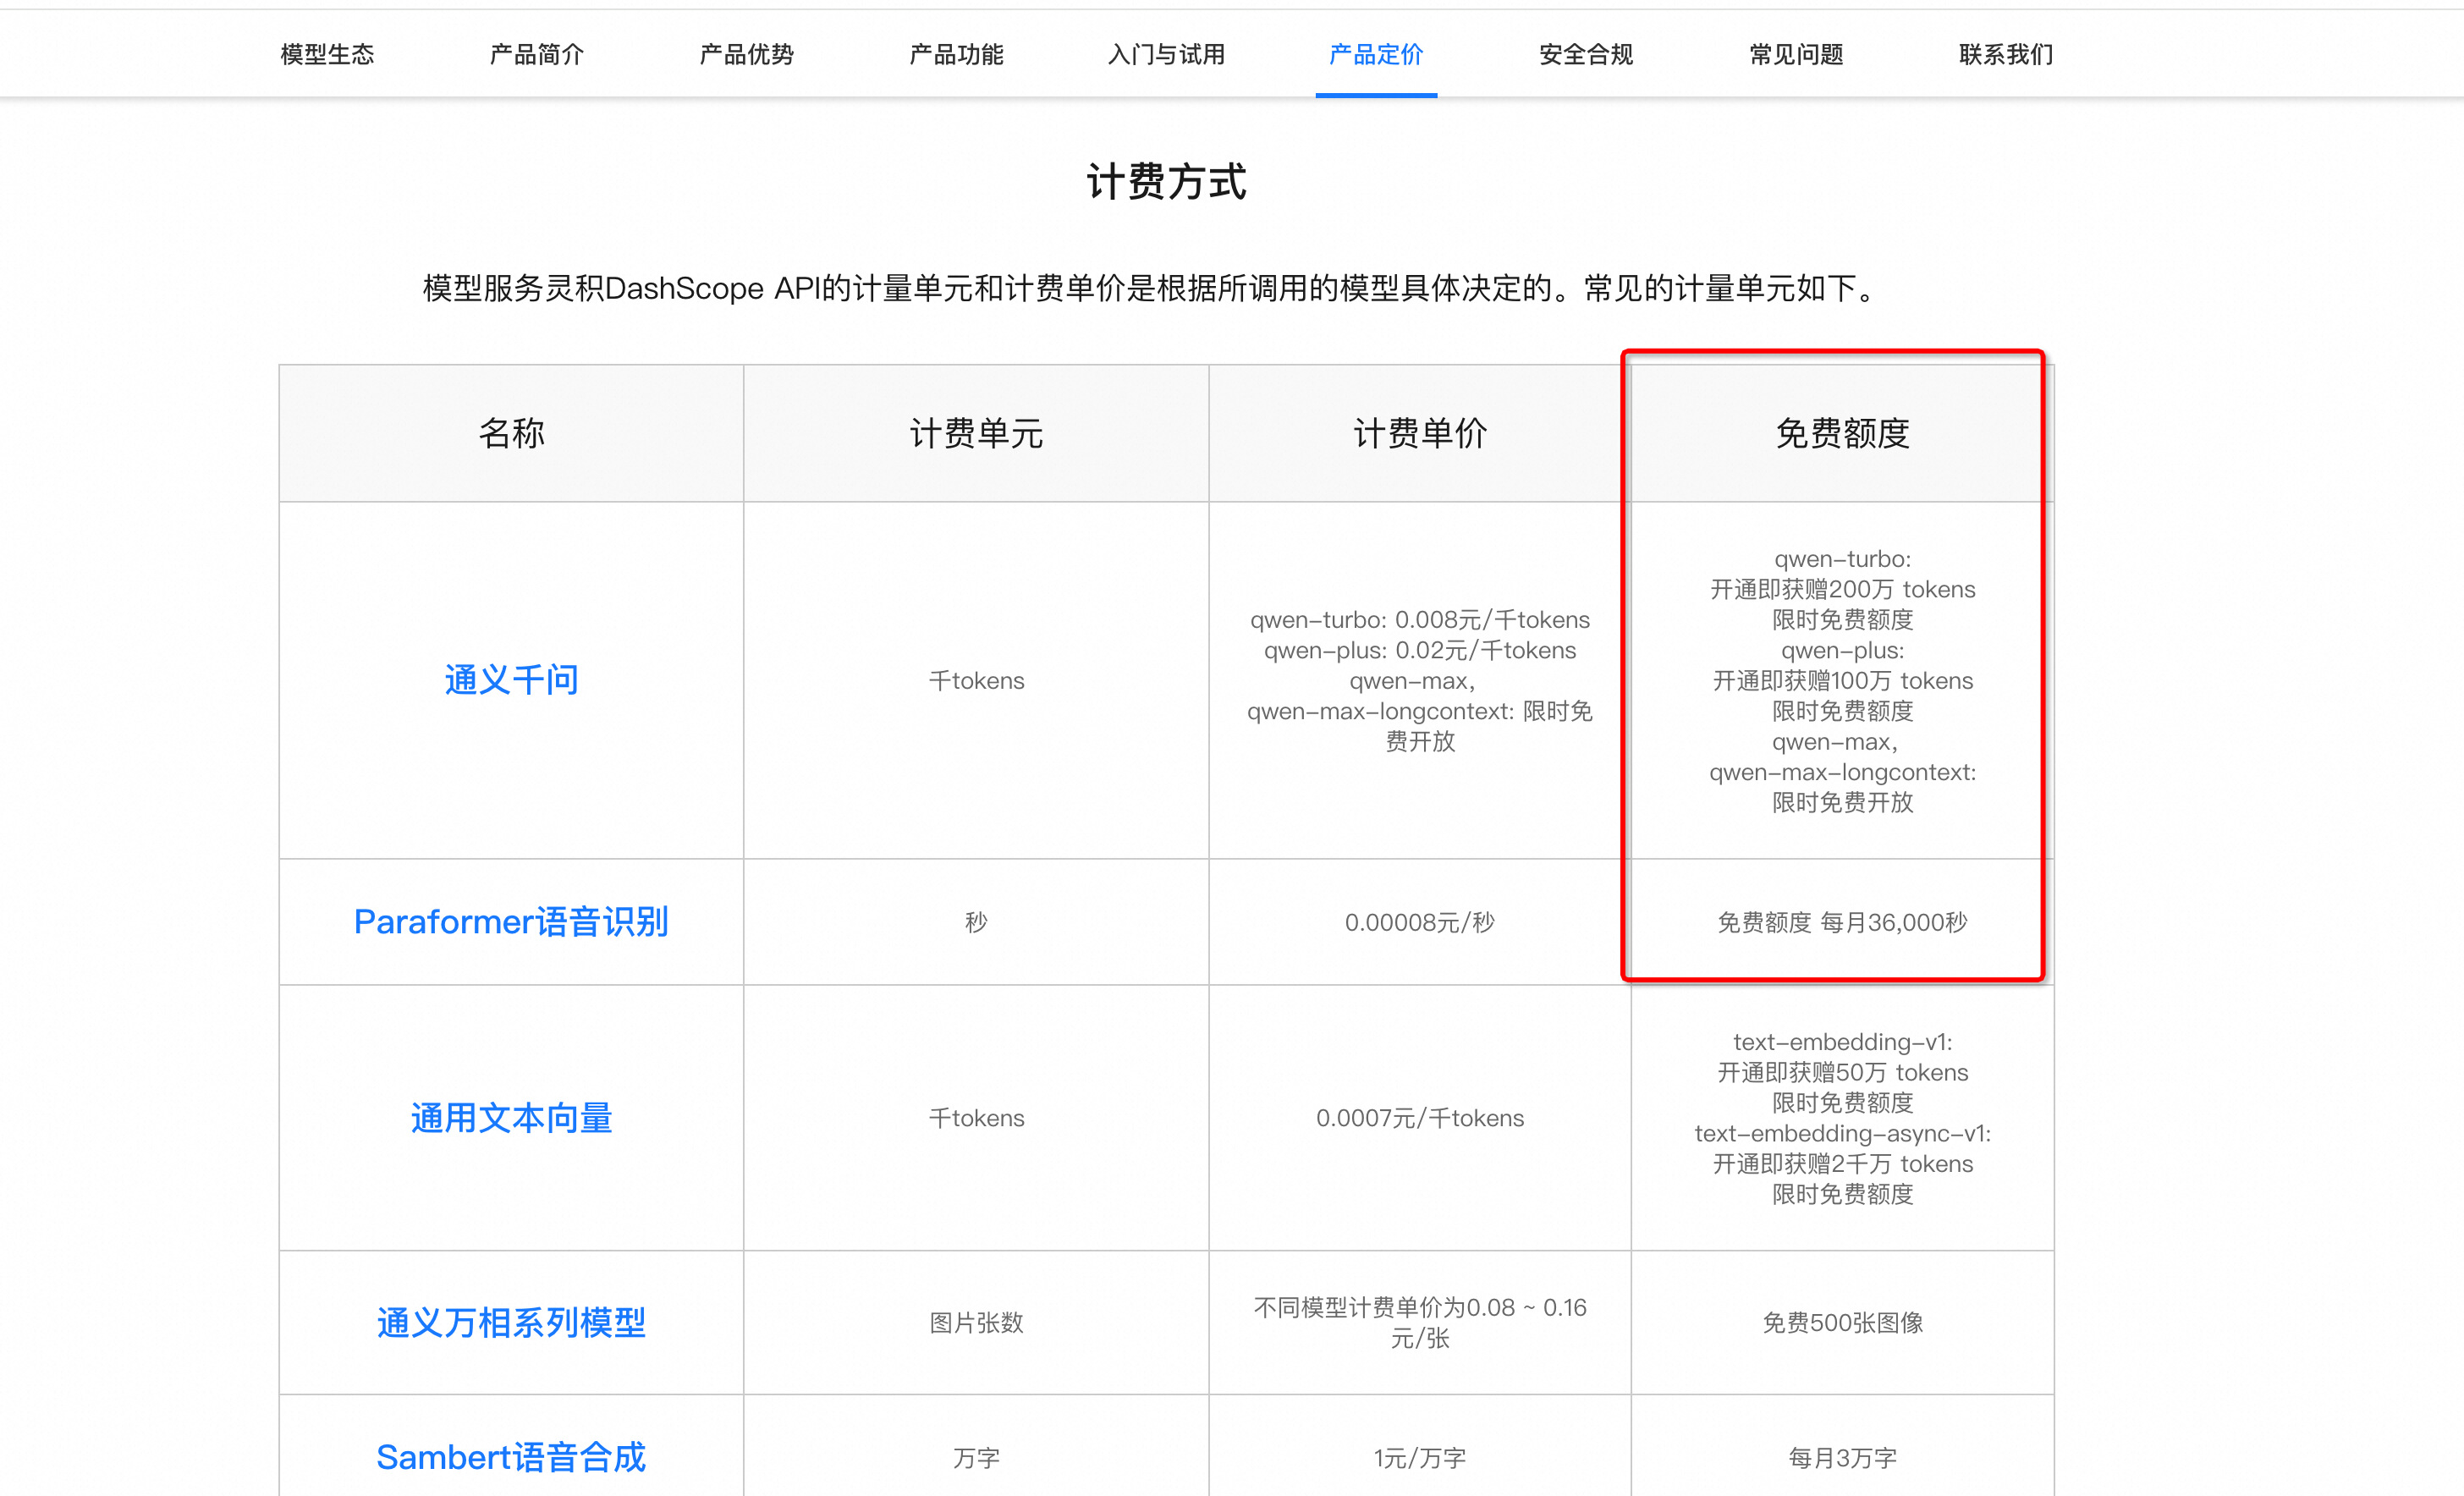Open the 通义千问 model link
The width and height of the screenshot is (2464, 1496).
pyautogui.click(x=511, y=680)
